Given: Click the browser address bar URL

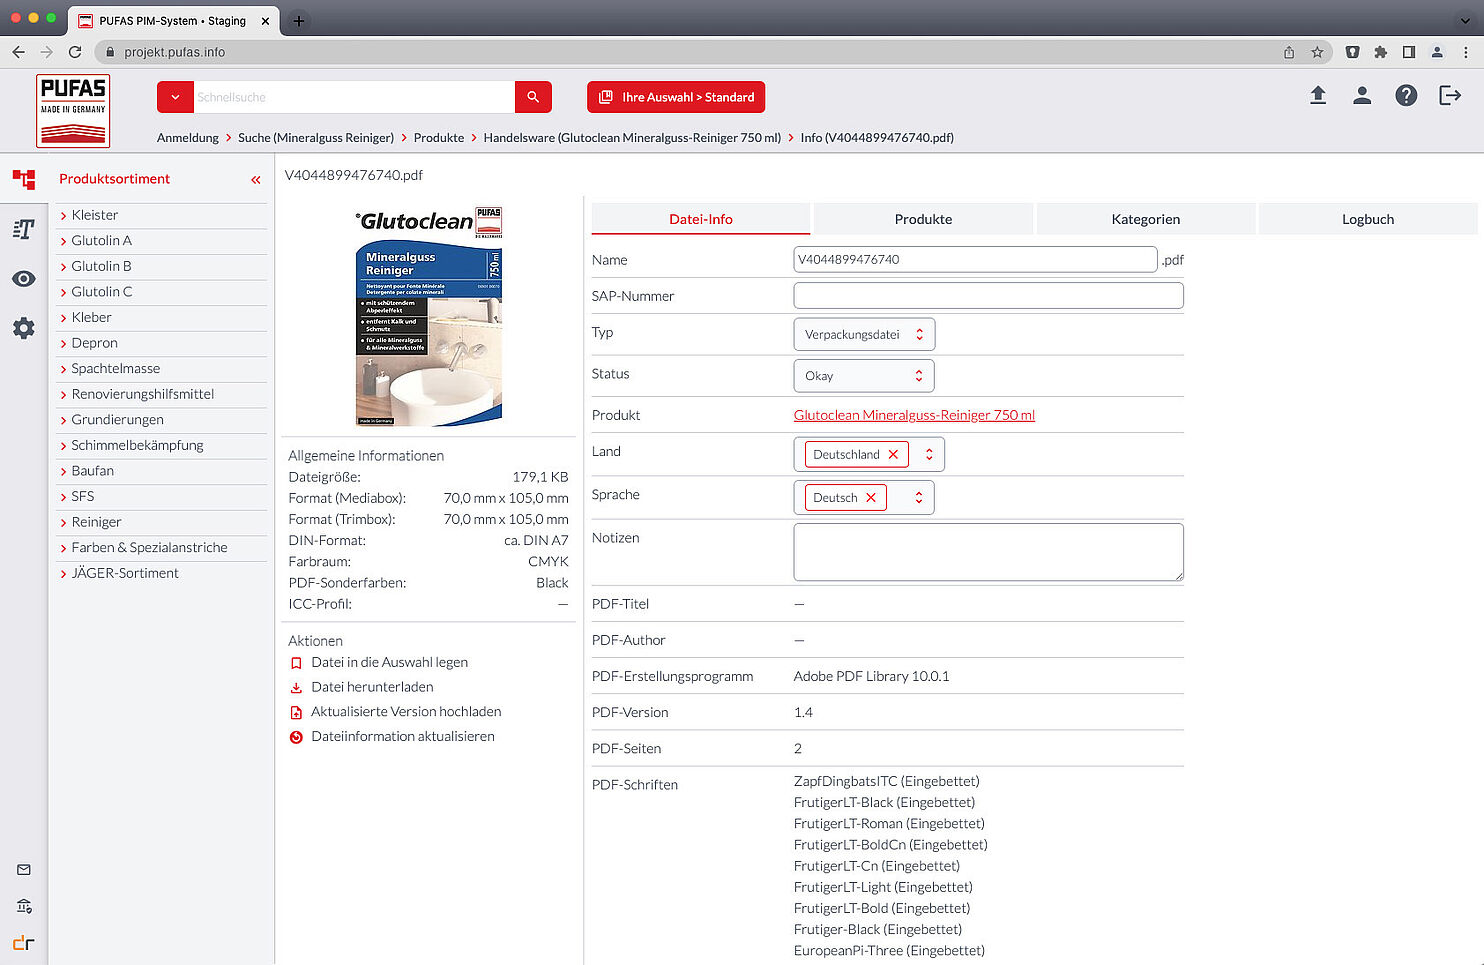Looking at the screenshot, I should tap(175, 52).
